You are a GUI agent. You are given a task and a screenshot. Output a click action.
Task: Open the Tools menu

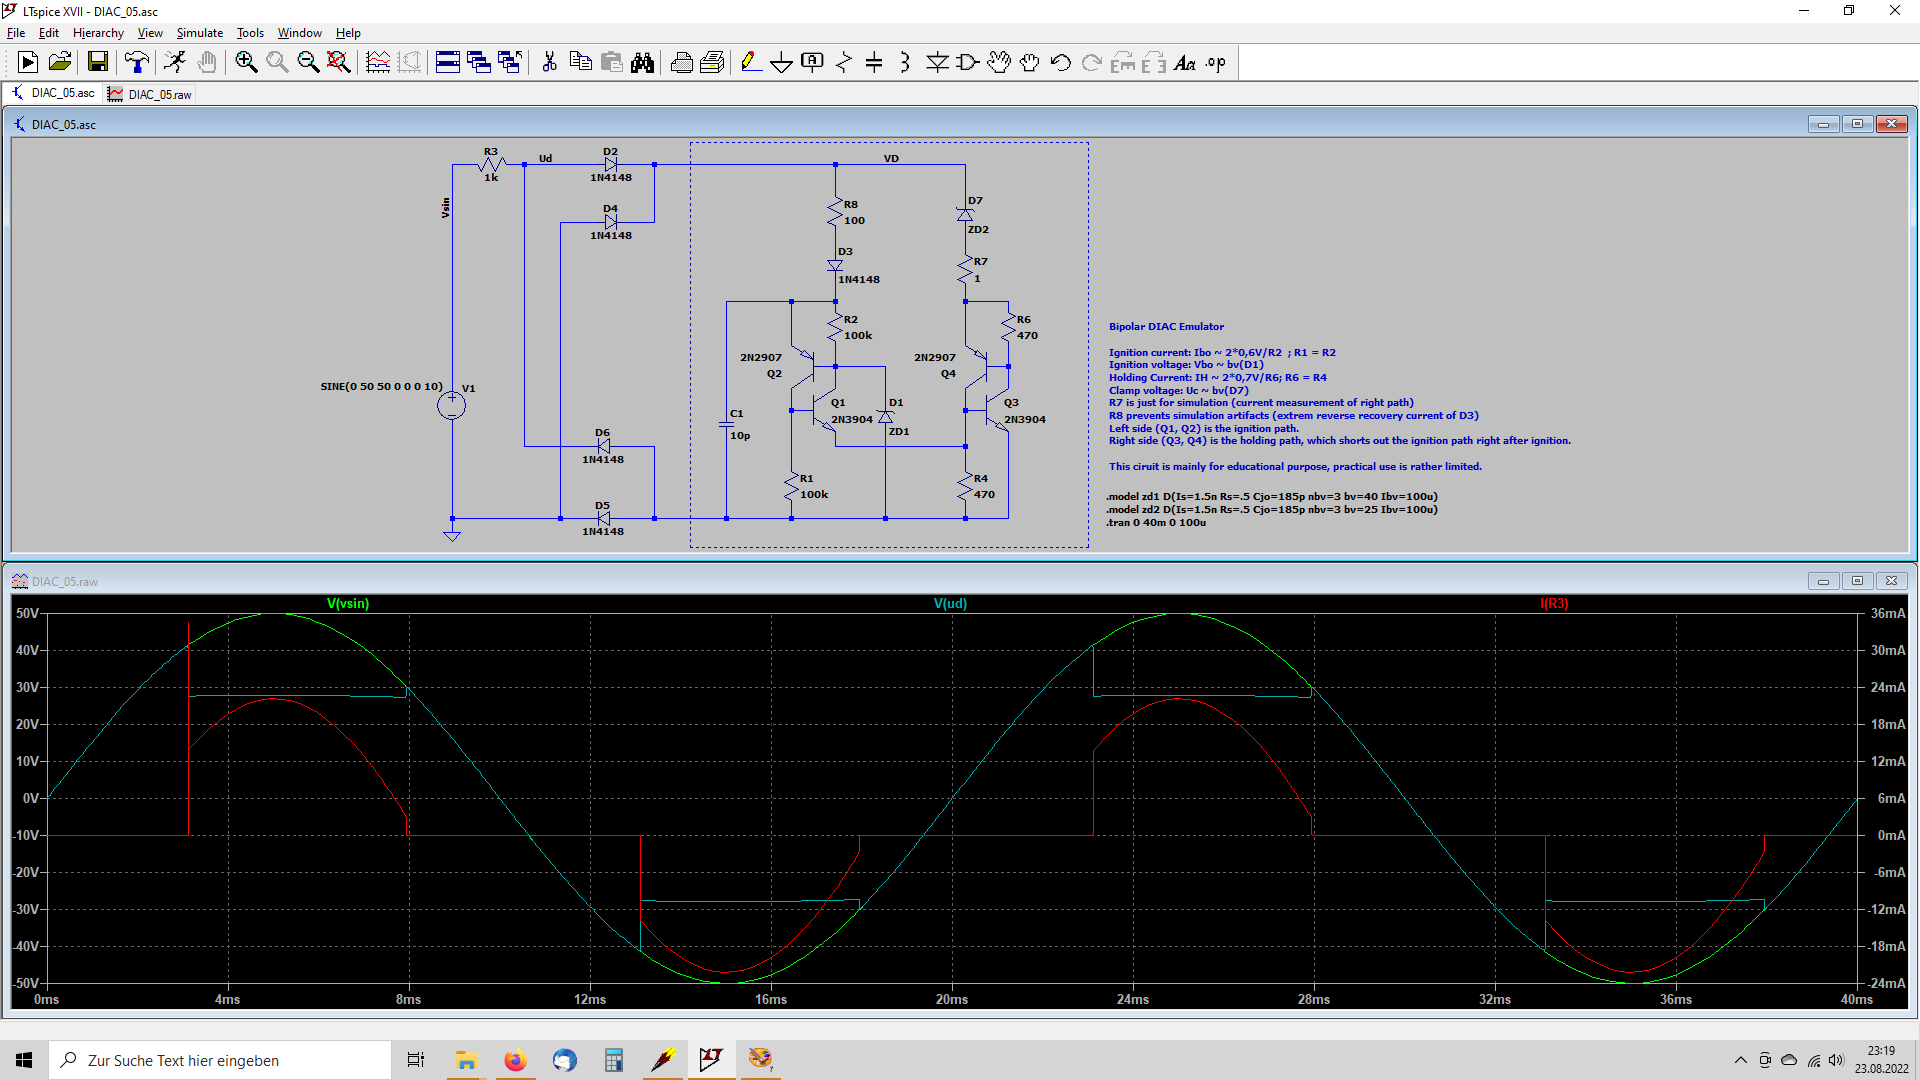coord(250,33)
